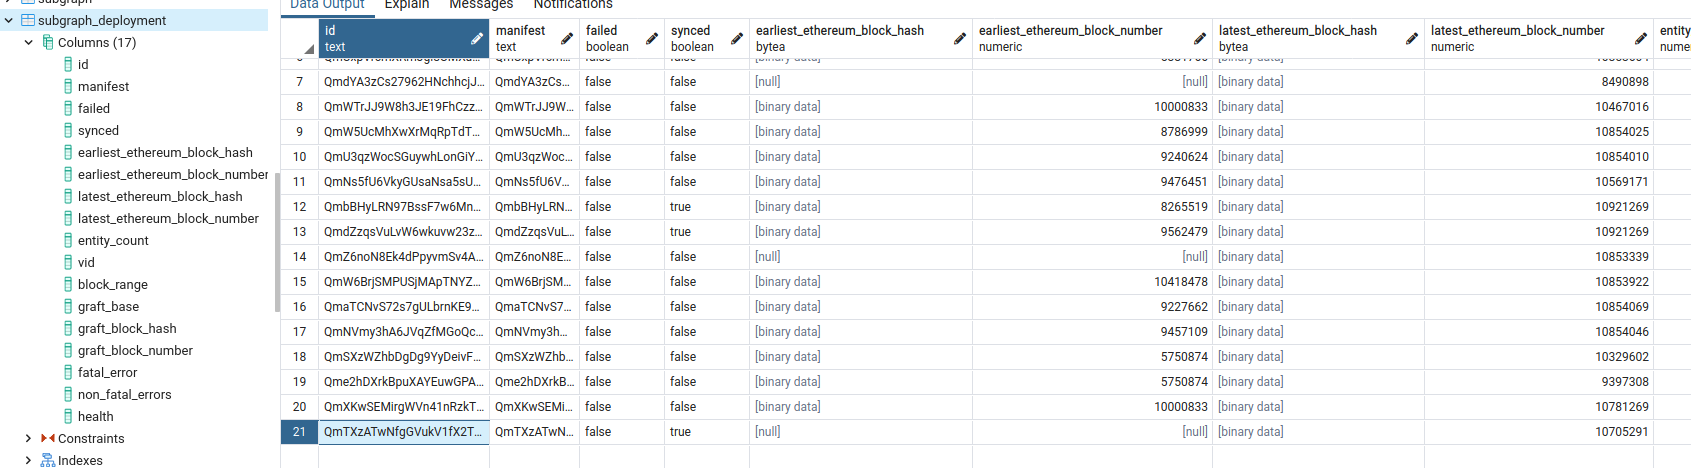Expand the Constraints node
Screen dimensions: 1691x468
[x=29, y=438]
